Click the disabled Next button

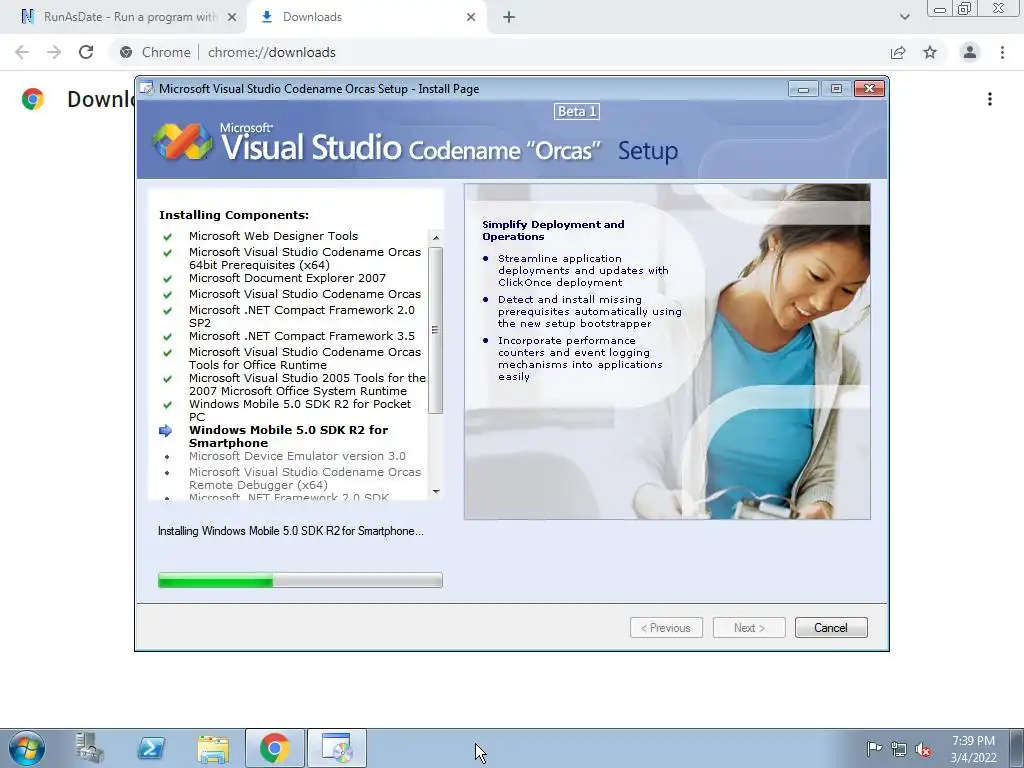tap(749, 628)
